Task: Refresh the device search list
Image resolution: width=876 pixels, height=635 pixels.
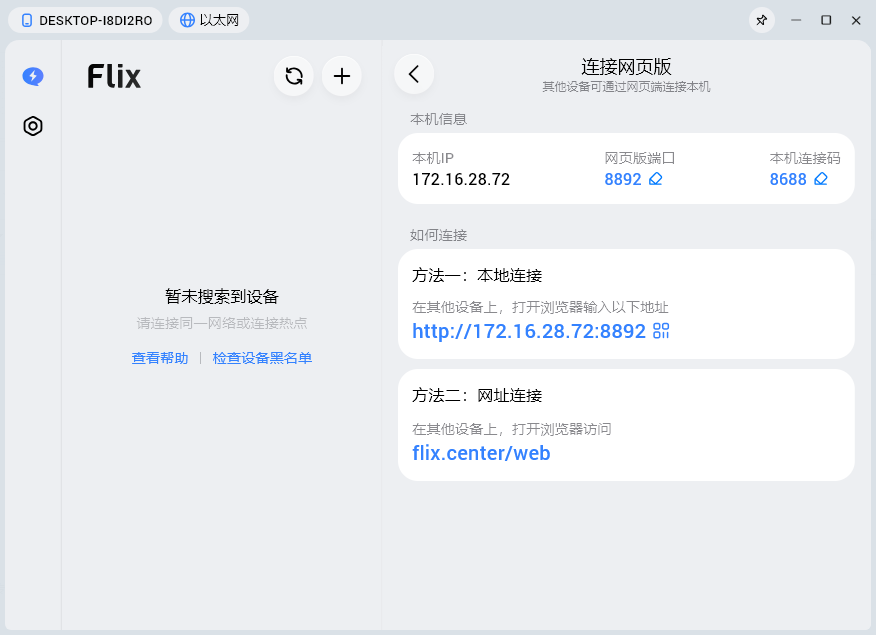Action: (x=294, y=76)
